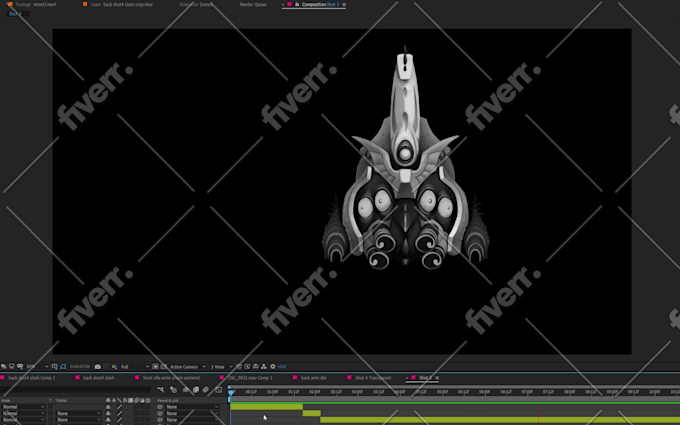
Task: Open the Comp Flowchart icon
Action: tap(264, 366)
